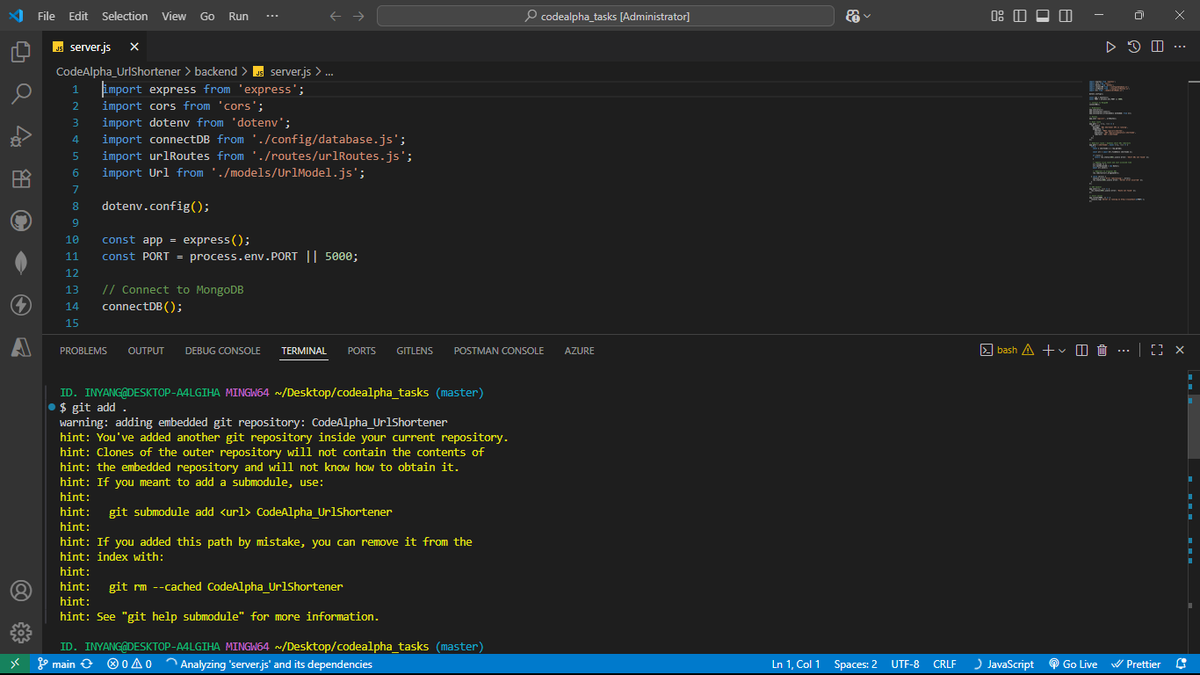Close the terminal panel

(x=1180, y=350)
